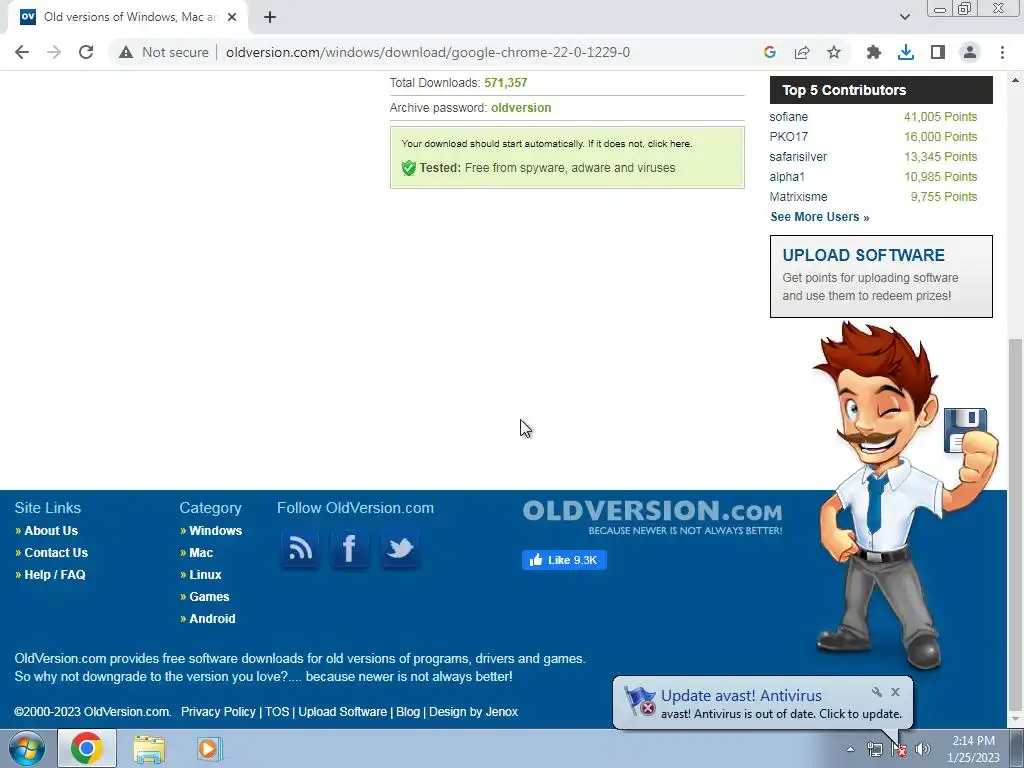Click the Facebook Like 9.3K button
The height and width of the screenshot is (768, 1024).
[564, 560]
